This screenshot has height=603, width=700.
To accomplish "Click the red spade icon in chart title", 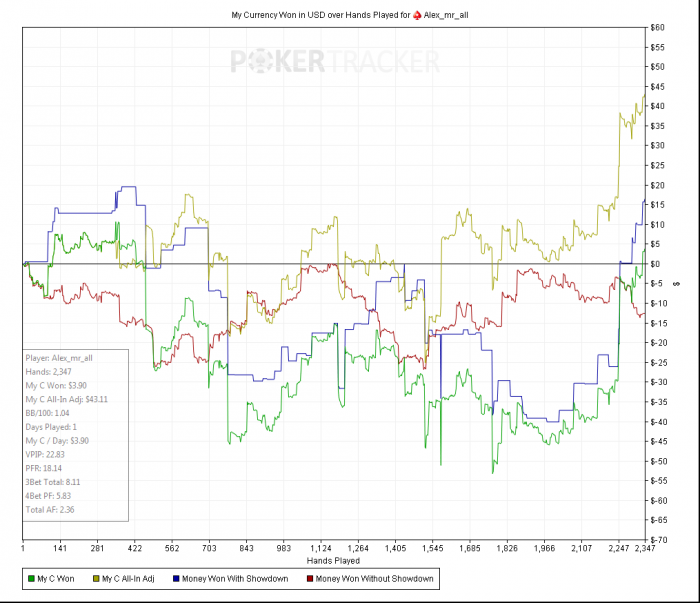I will pyautogui.click(x=417, y=15).
